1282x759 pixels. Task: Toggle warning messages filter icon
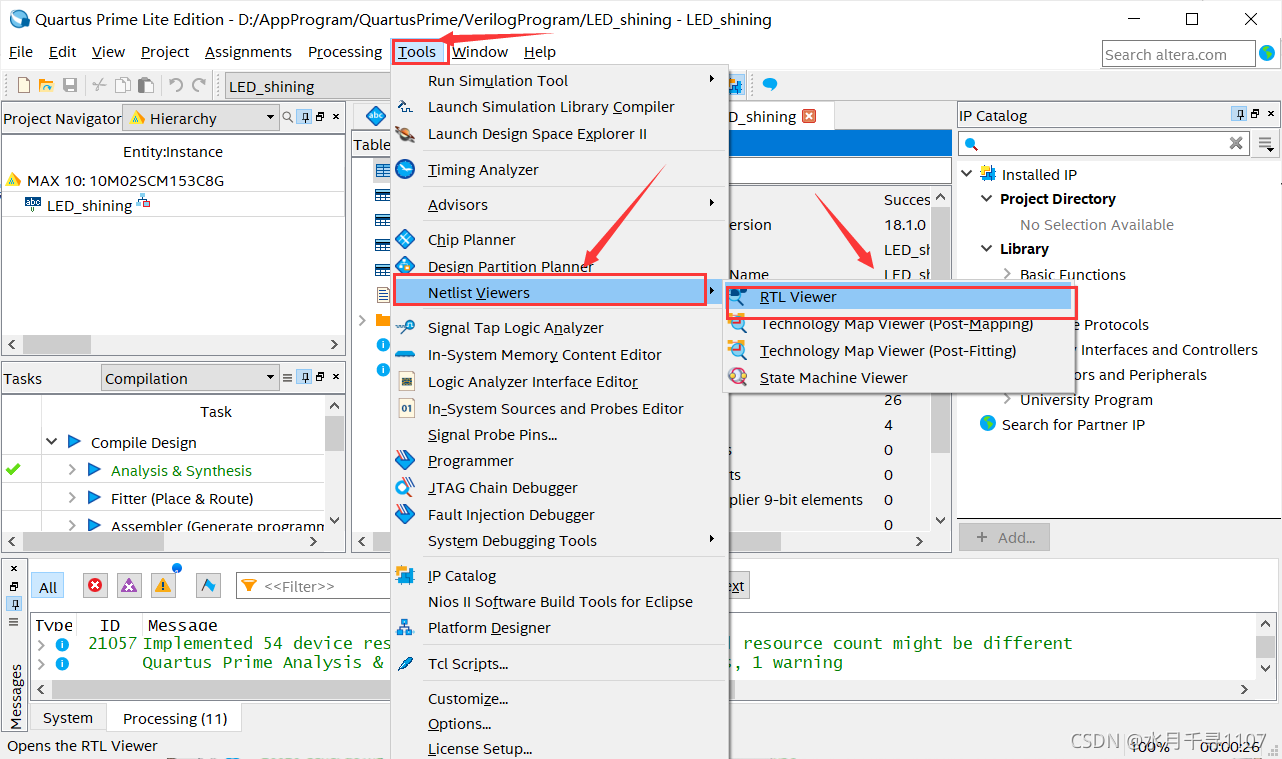[163, 586]
